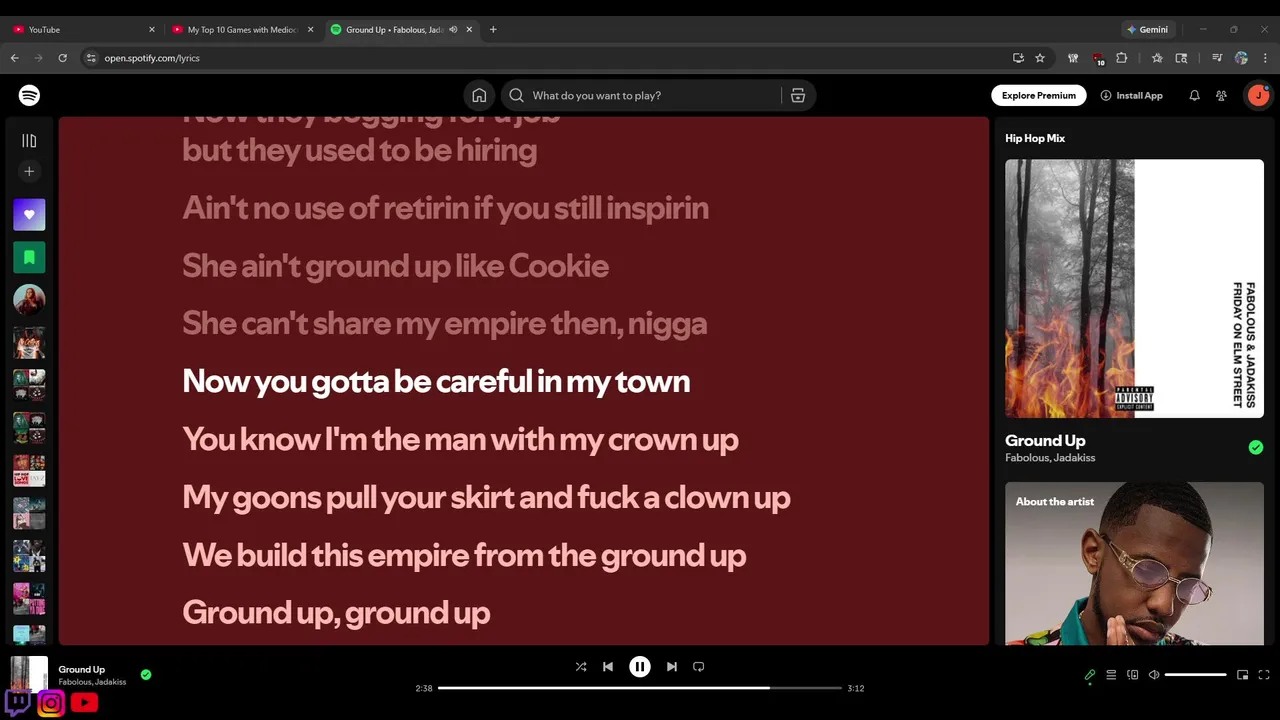Open Connect to a device icon
The height and width of the screenshot is (720, 1280).
1133,675
